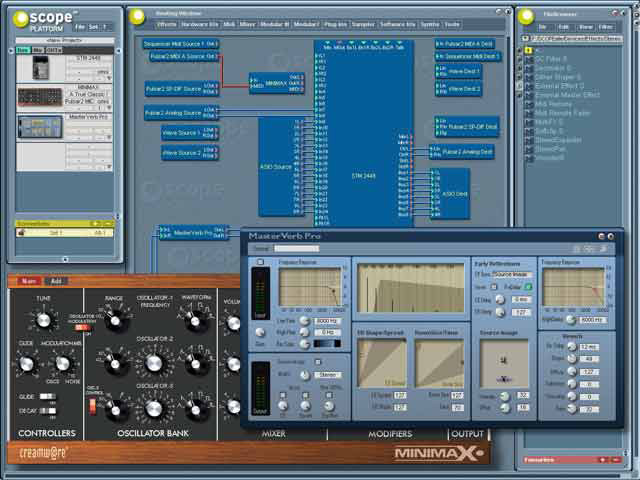
Task: Click the Oscillator-2 frequency knob
Action: [154, 363]
